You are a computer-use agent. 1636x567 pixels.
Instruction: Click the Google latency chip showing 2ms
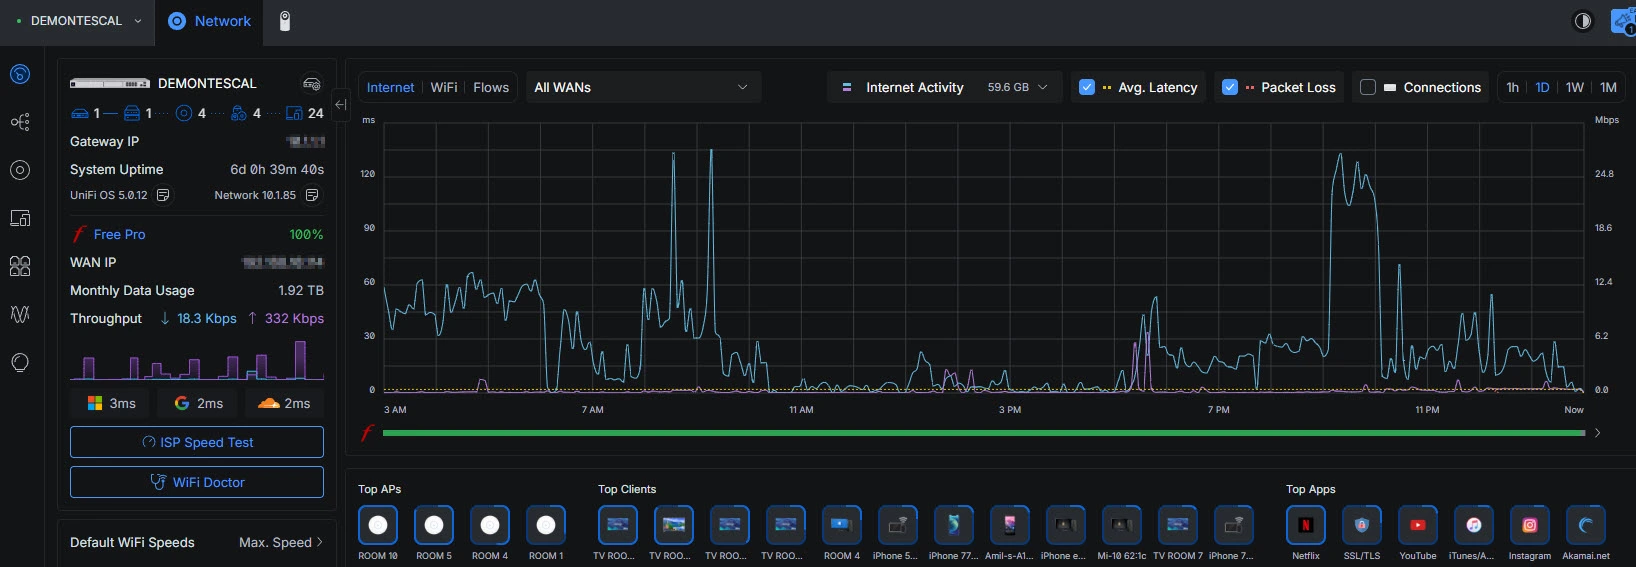pos(199,403)
